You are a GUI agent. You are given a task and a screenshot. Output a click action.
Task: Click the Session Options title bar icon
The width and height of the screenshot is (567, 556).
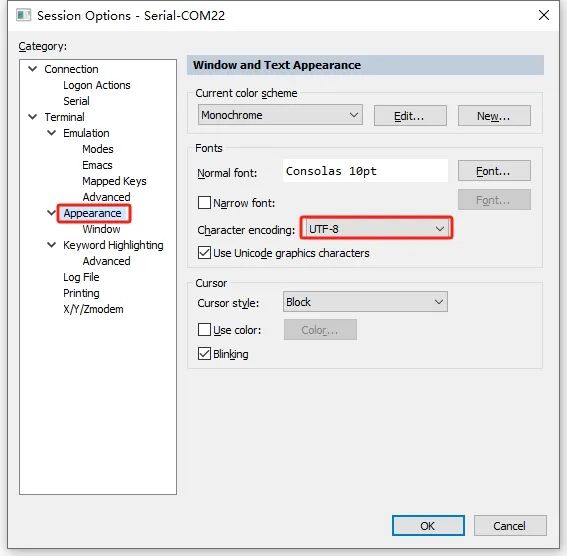click(x=24, y=15)
